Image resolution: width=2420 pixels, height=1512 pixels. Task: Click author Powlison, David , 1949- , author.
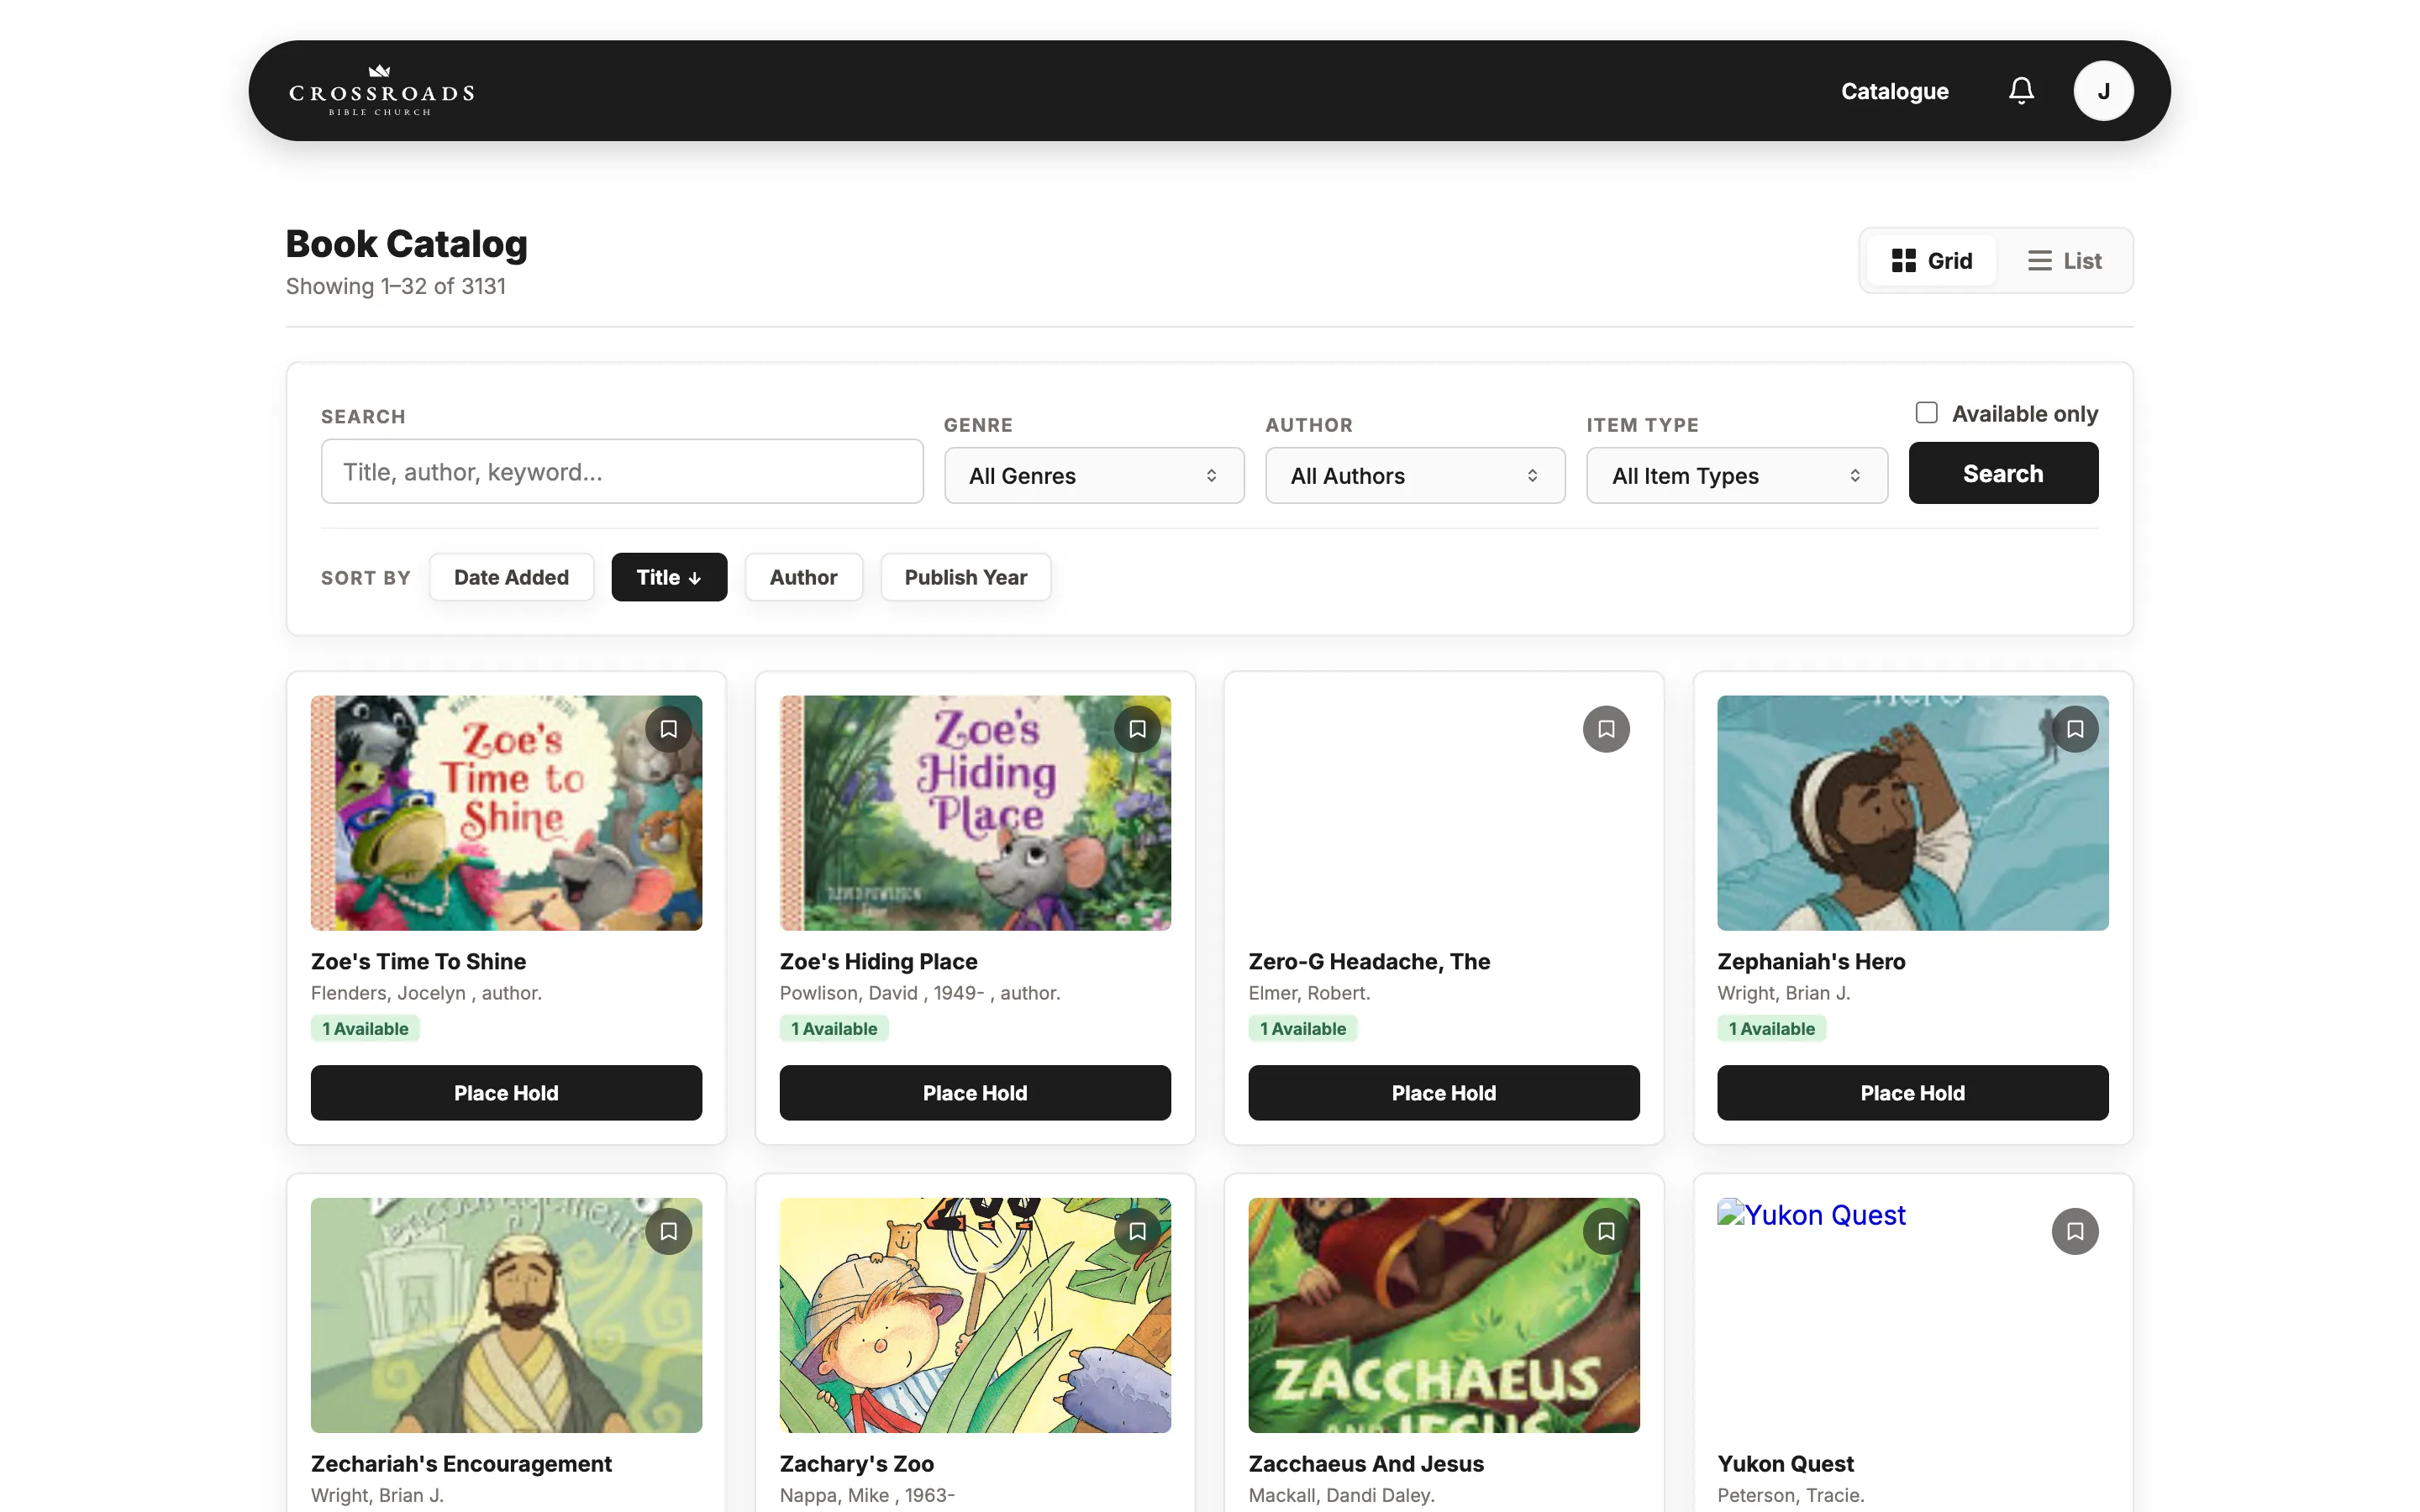[x=920, y=993]
